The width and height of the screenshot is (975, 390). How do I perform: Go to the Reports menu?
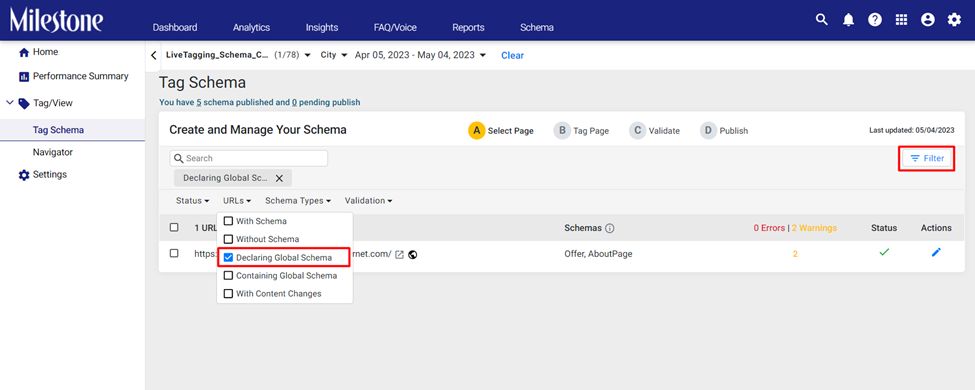click(x=468, y=27)
